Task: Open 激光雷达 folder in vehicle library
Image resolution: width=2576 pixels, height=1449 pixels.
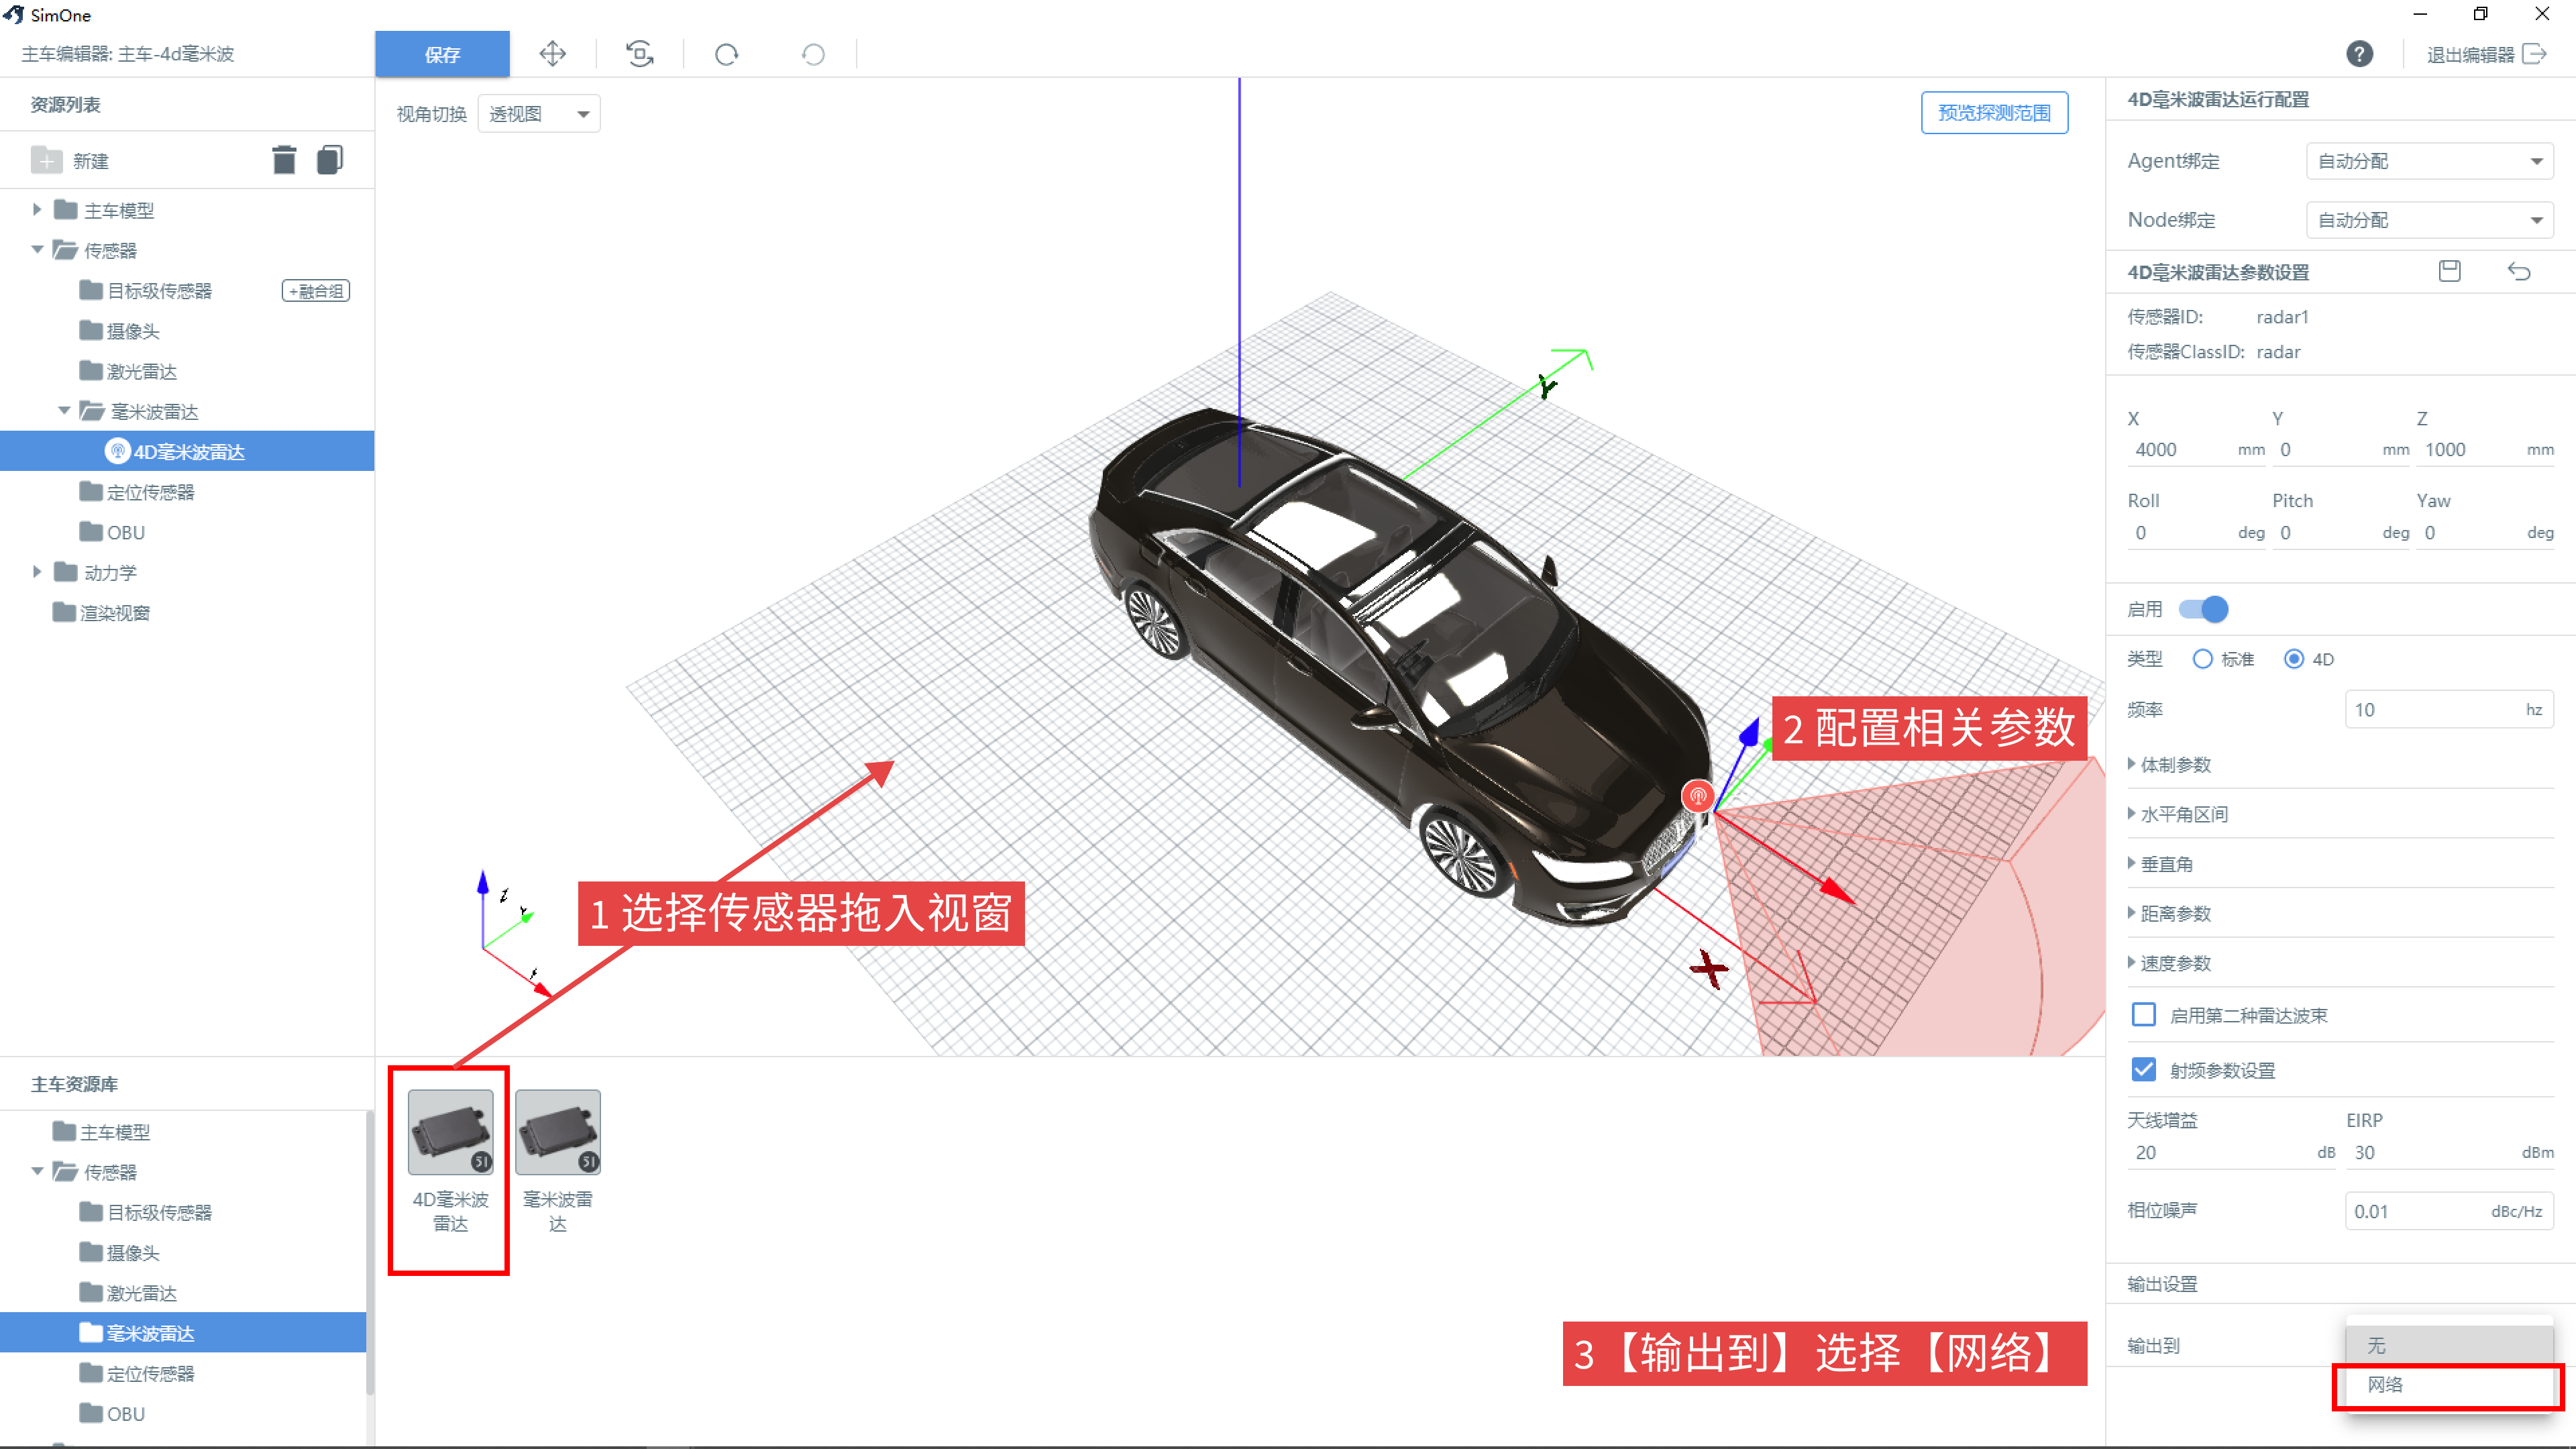Action: tap(129, 1292)
